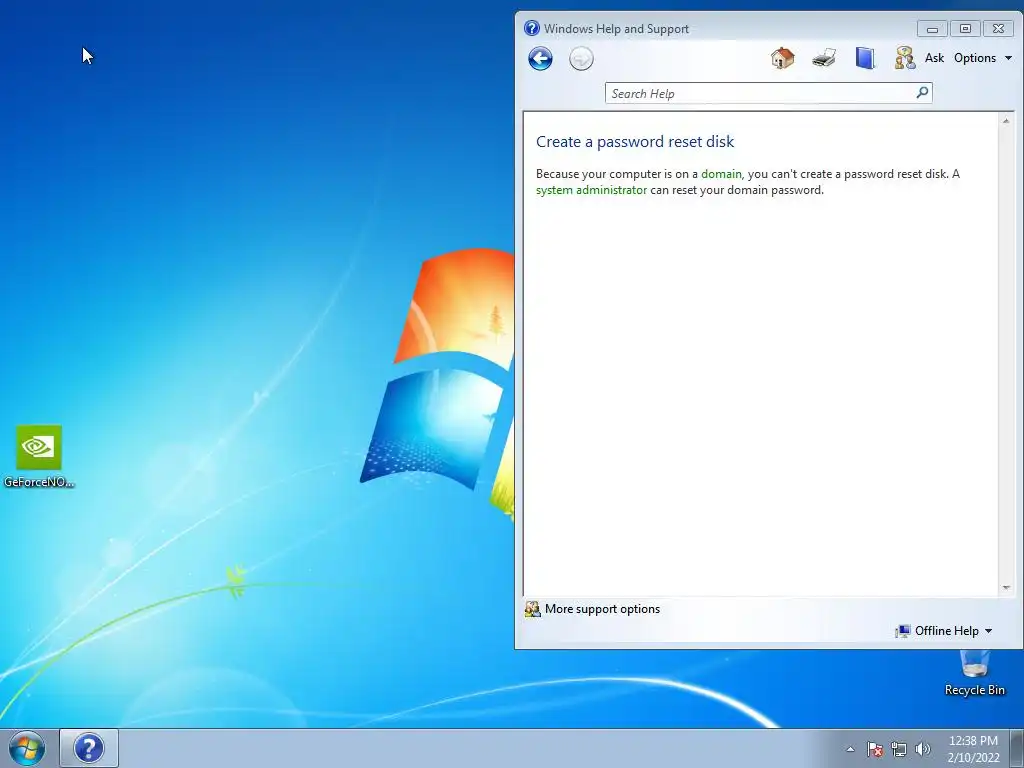Click the Search Help input field
The image size is (1024, 768).
(x=761, y=93)
